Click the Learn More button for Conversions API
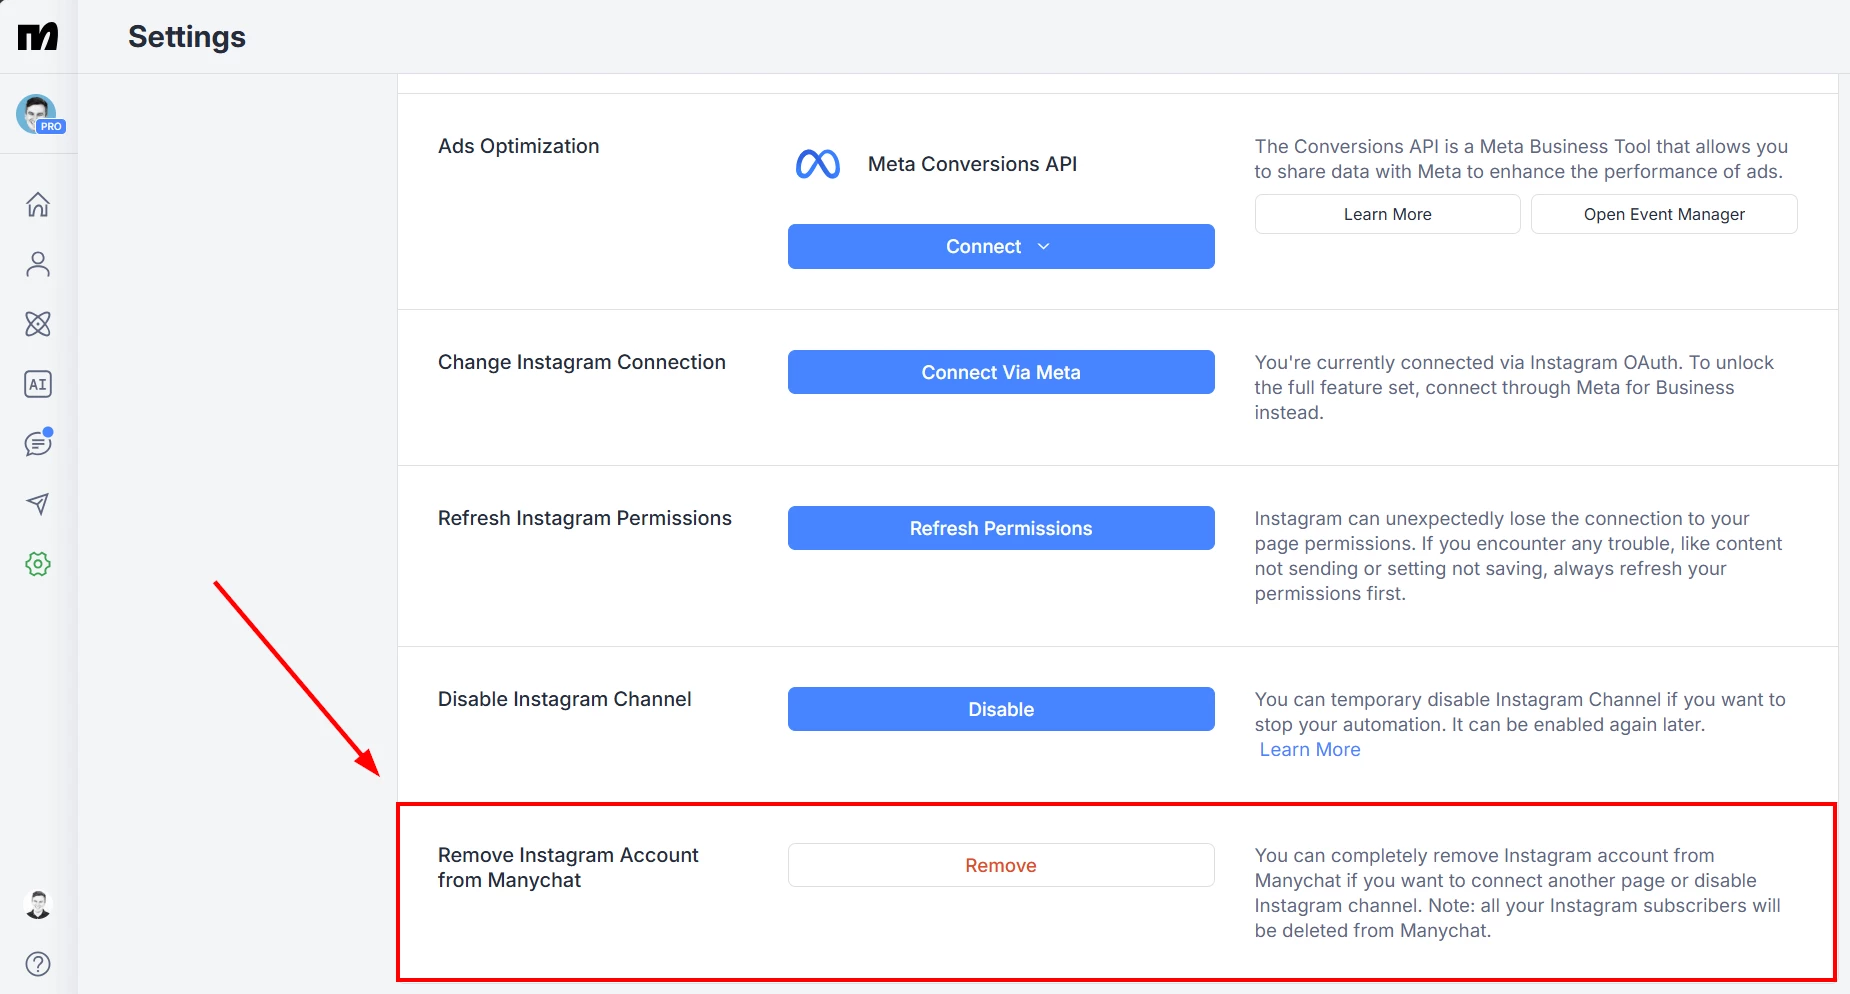1850x994 pixels. point(1387,214)
